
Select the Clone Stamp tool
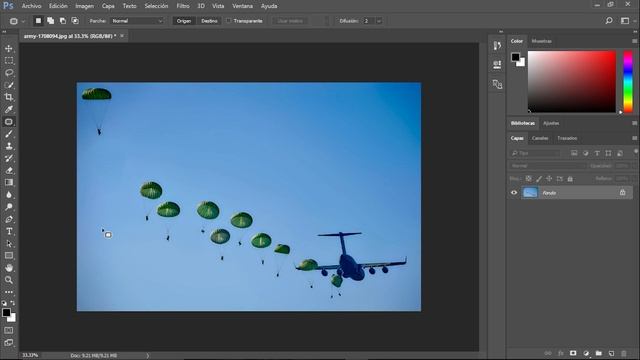[x=9, y=146]
